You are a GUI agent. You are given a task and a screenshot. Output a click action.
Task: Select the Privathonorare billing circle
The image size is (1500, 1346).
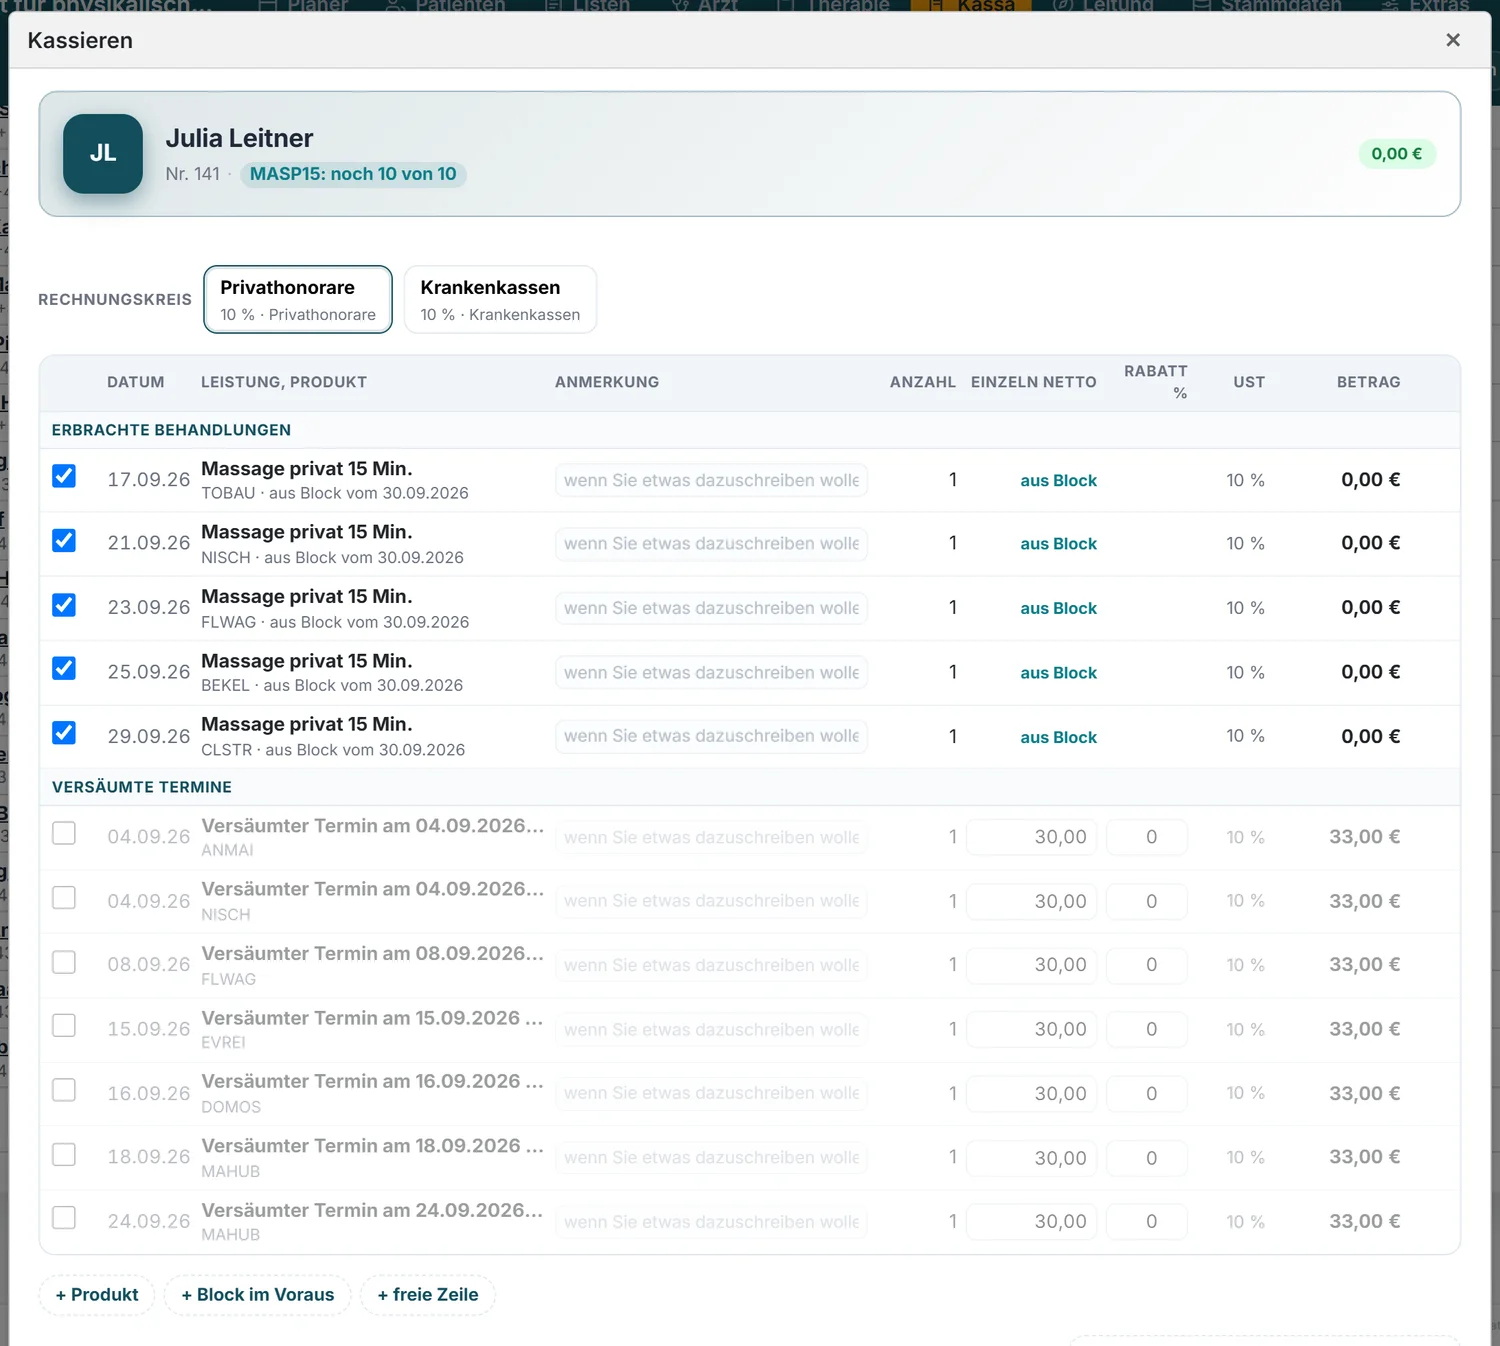[x=298, y=300]
